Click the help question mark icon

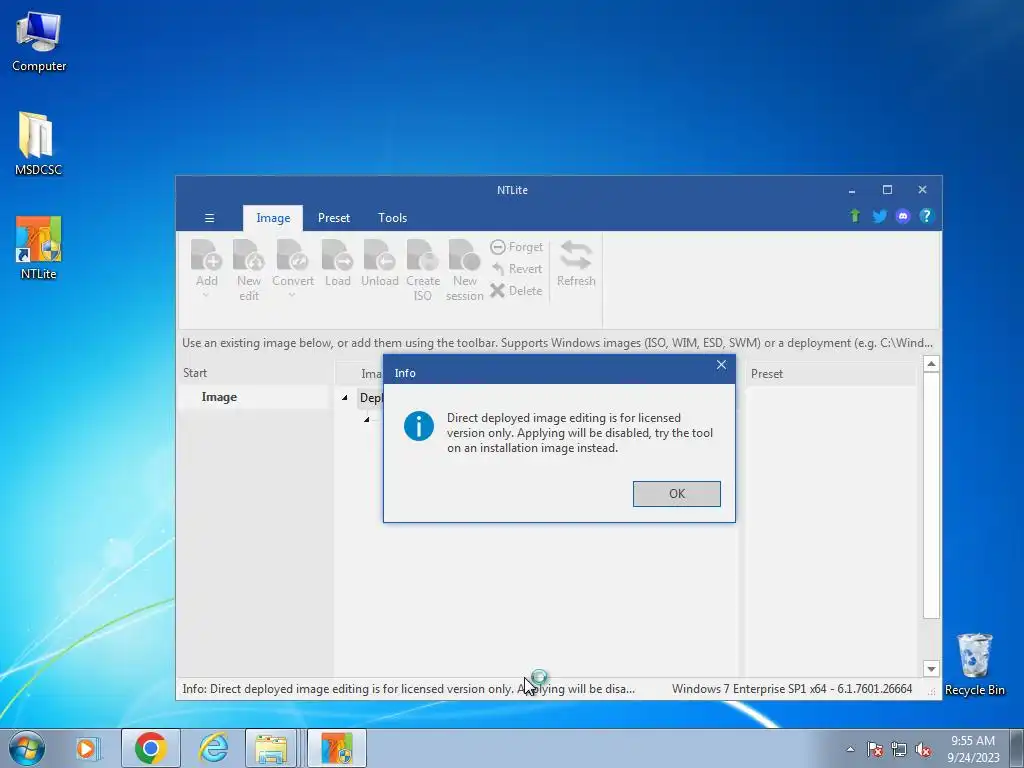[926, 216]
